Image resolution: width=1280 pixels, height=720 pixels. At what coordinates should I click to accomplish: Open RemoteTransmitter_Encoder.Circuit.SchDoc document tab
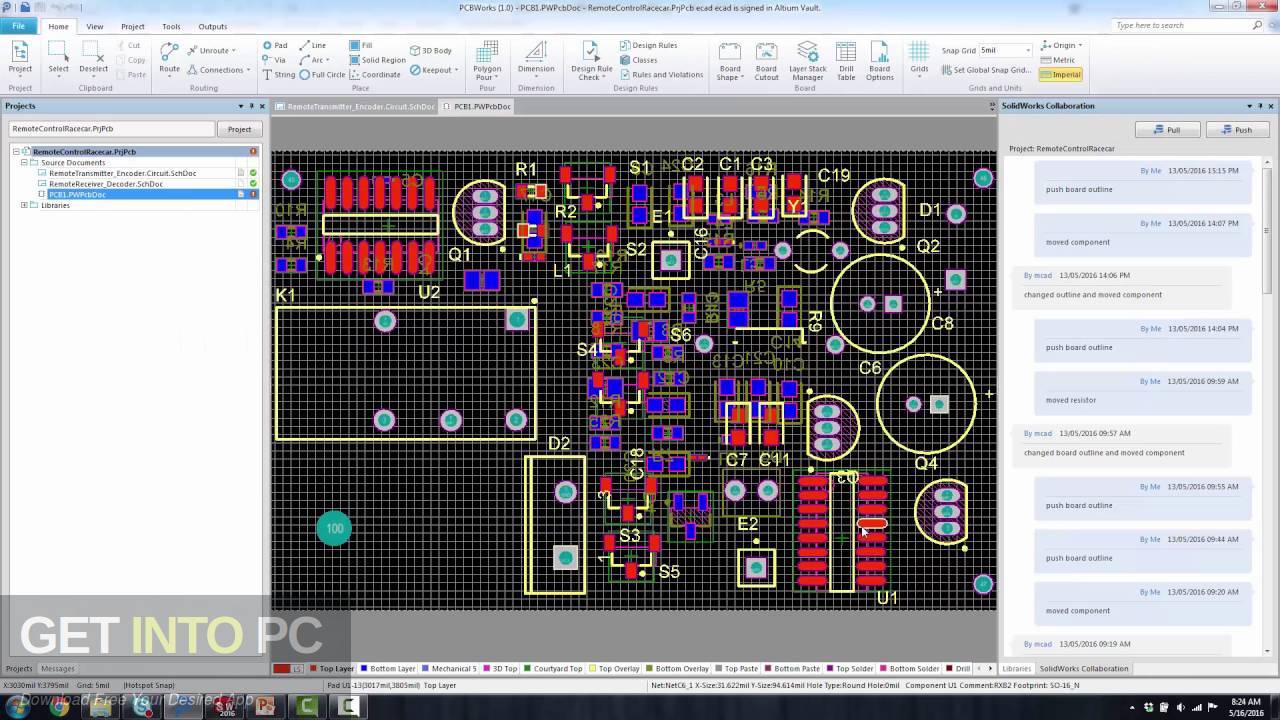pyautogui.click(x=355, y=106)
